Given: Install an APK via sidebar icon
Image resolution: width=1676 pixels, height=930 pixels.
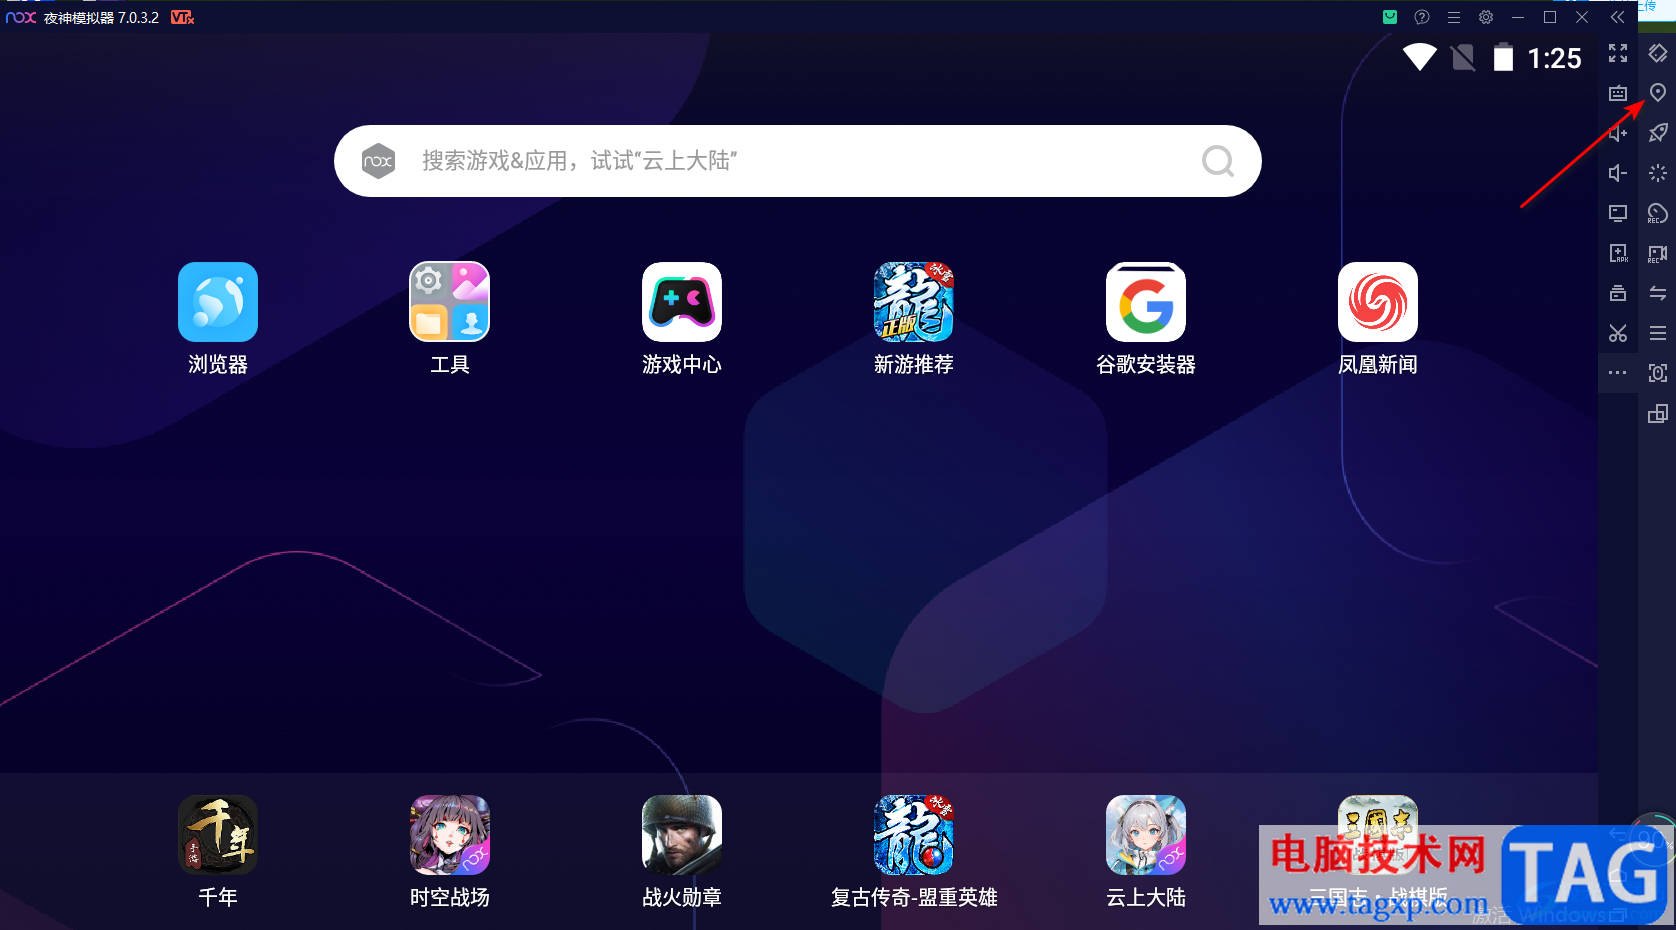Looking at the screenshot, I should point(1618,253).
